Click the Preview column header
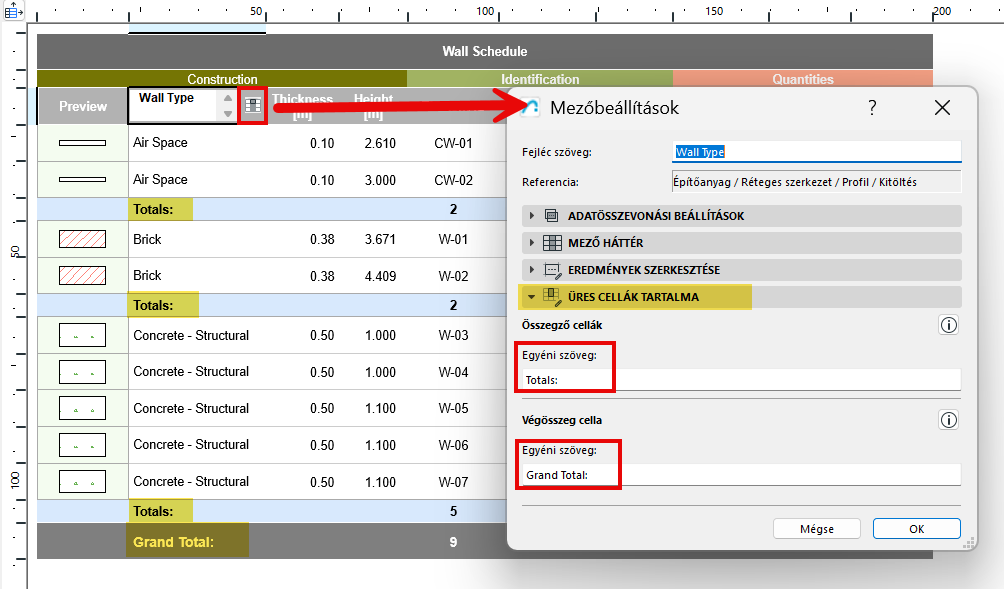This screenshot has height=589, width=1004. pyautogui.click(x=83, y=106)
